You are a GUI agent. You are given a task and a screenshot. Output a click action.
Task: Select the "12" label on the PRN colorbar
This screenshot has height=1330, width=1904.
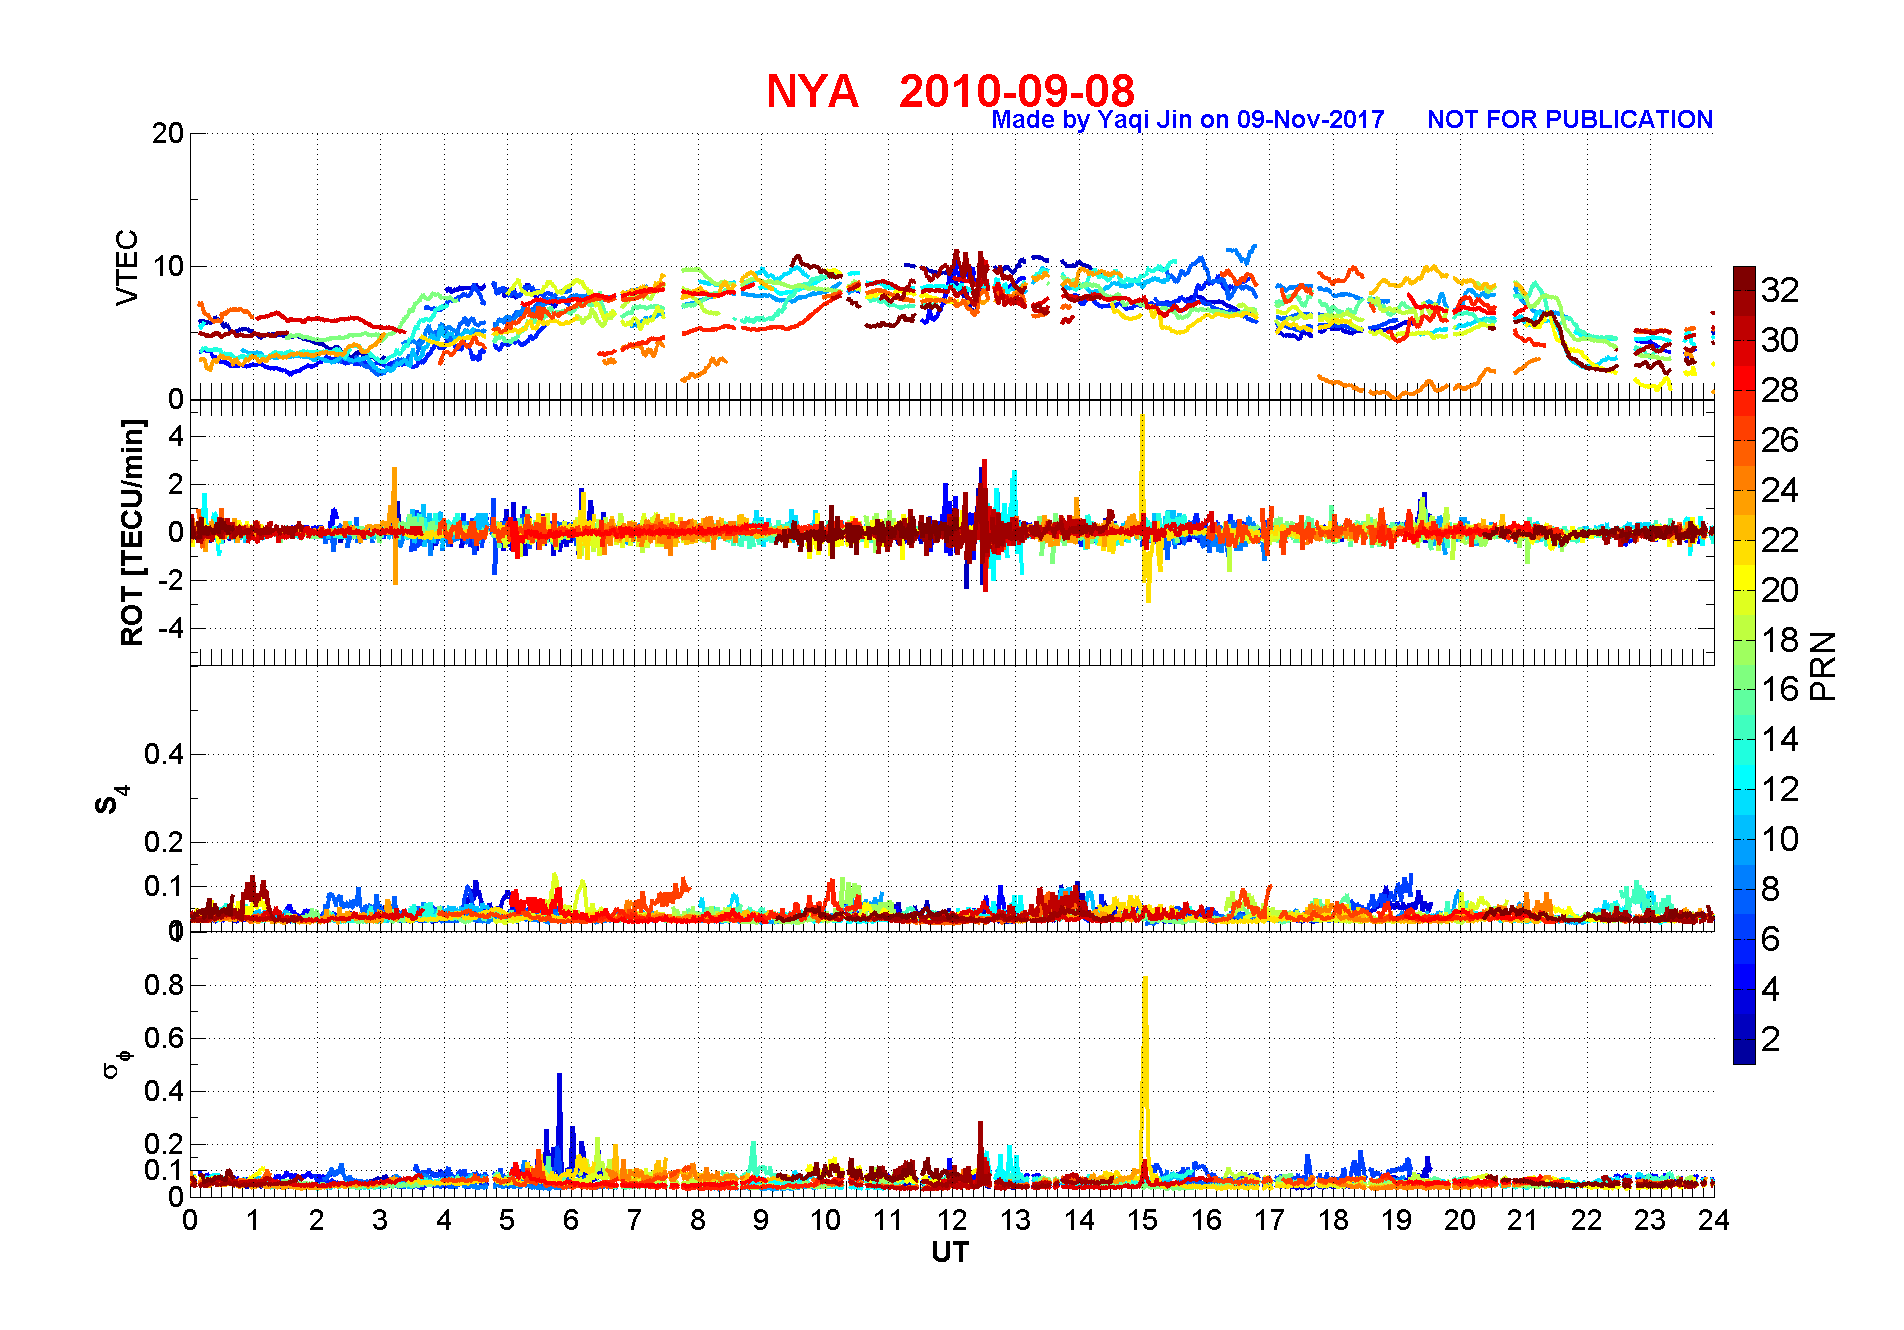[x=1780, y=790]
